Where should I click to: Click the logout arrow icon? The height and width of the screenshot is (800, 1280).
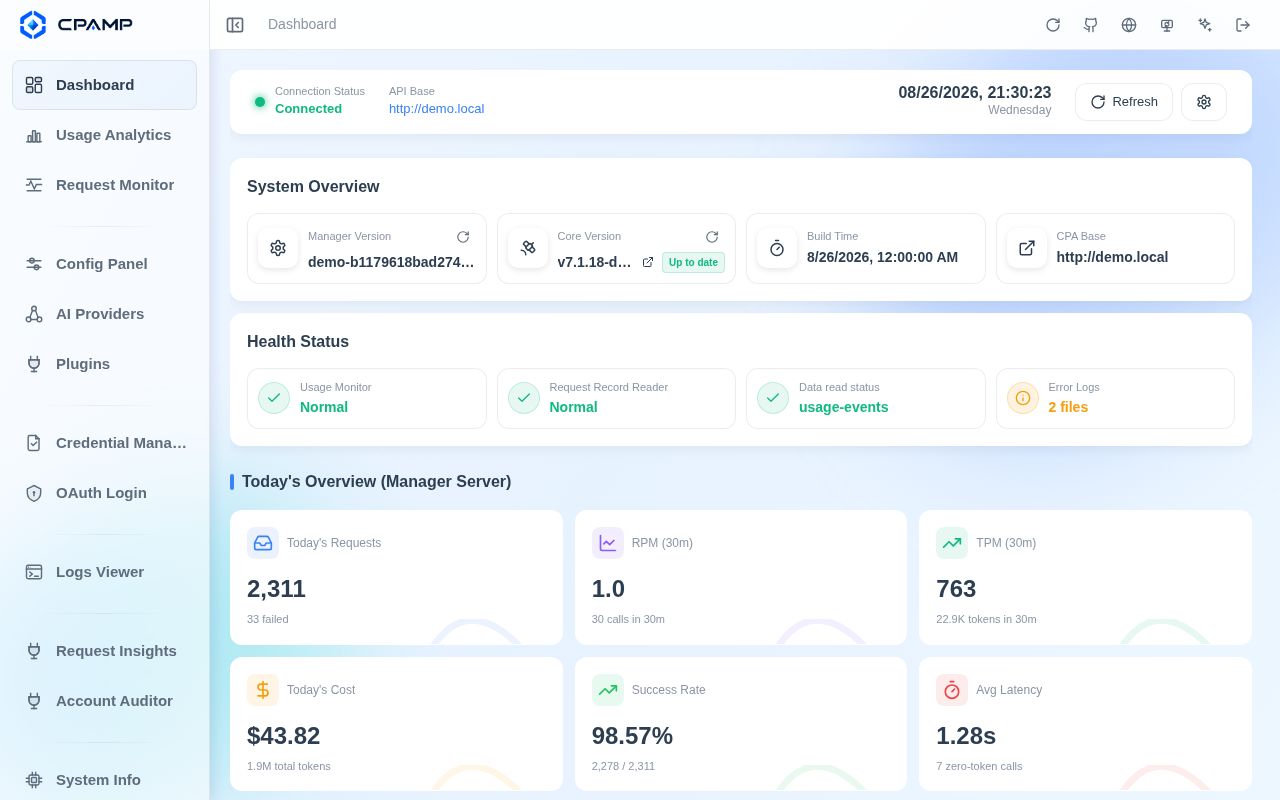(x=1243, y=25)
